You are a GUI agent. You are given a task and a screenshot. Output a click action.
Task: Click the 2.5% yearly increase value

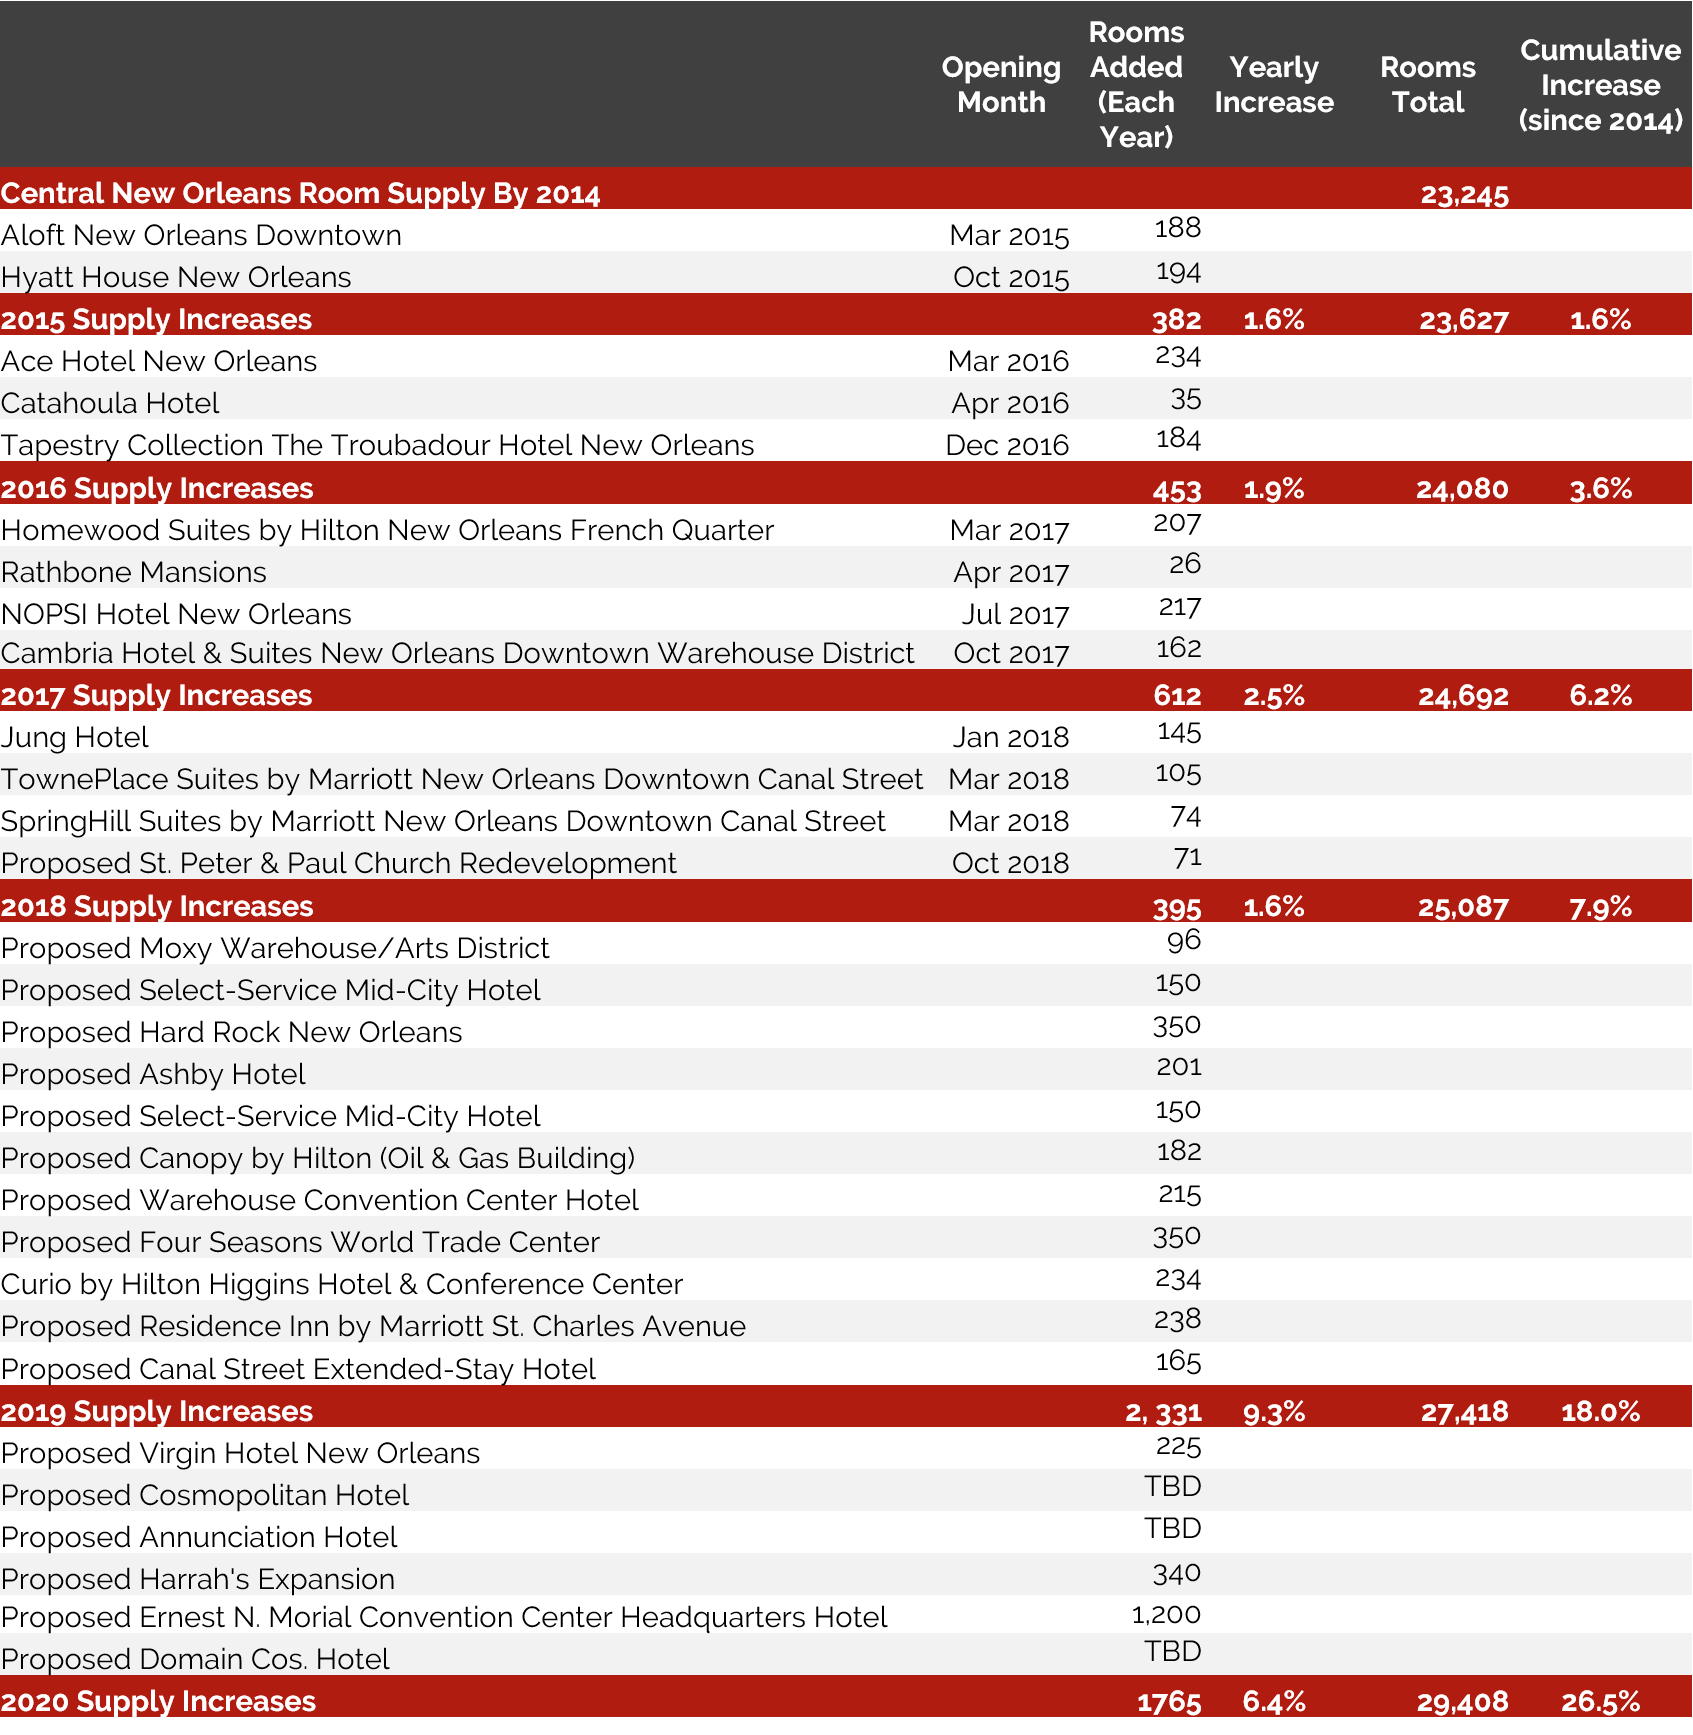point(1274,696)
